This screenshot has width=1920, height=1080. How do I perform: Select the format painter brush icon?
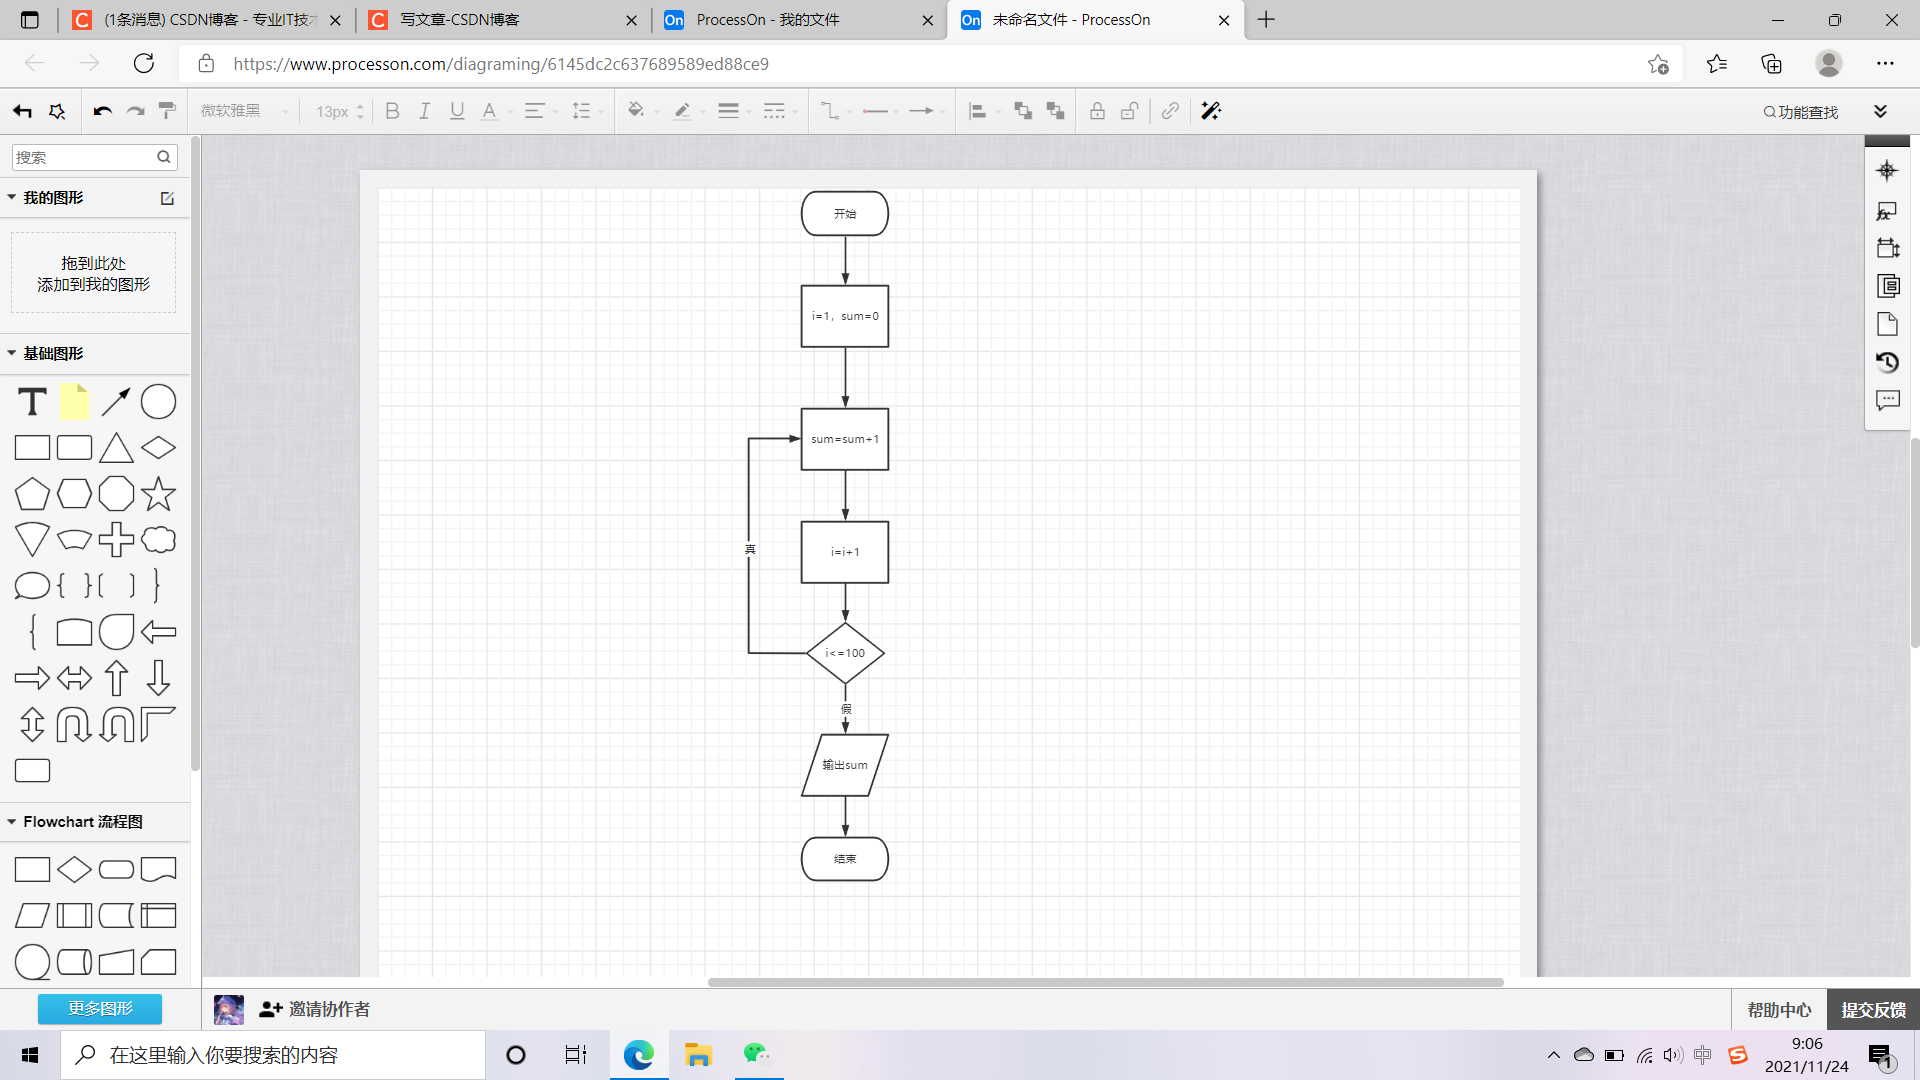168,111
